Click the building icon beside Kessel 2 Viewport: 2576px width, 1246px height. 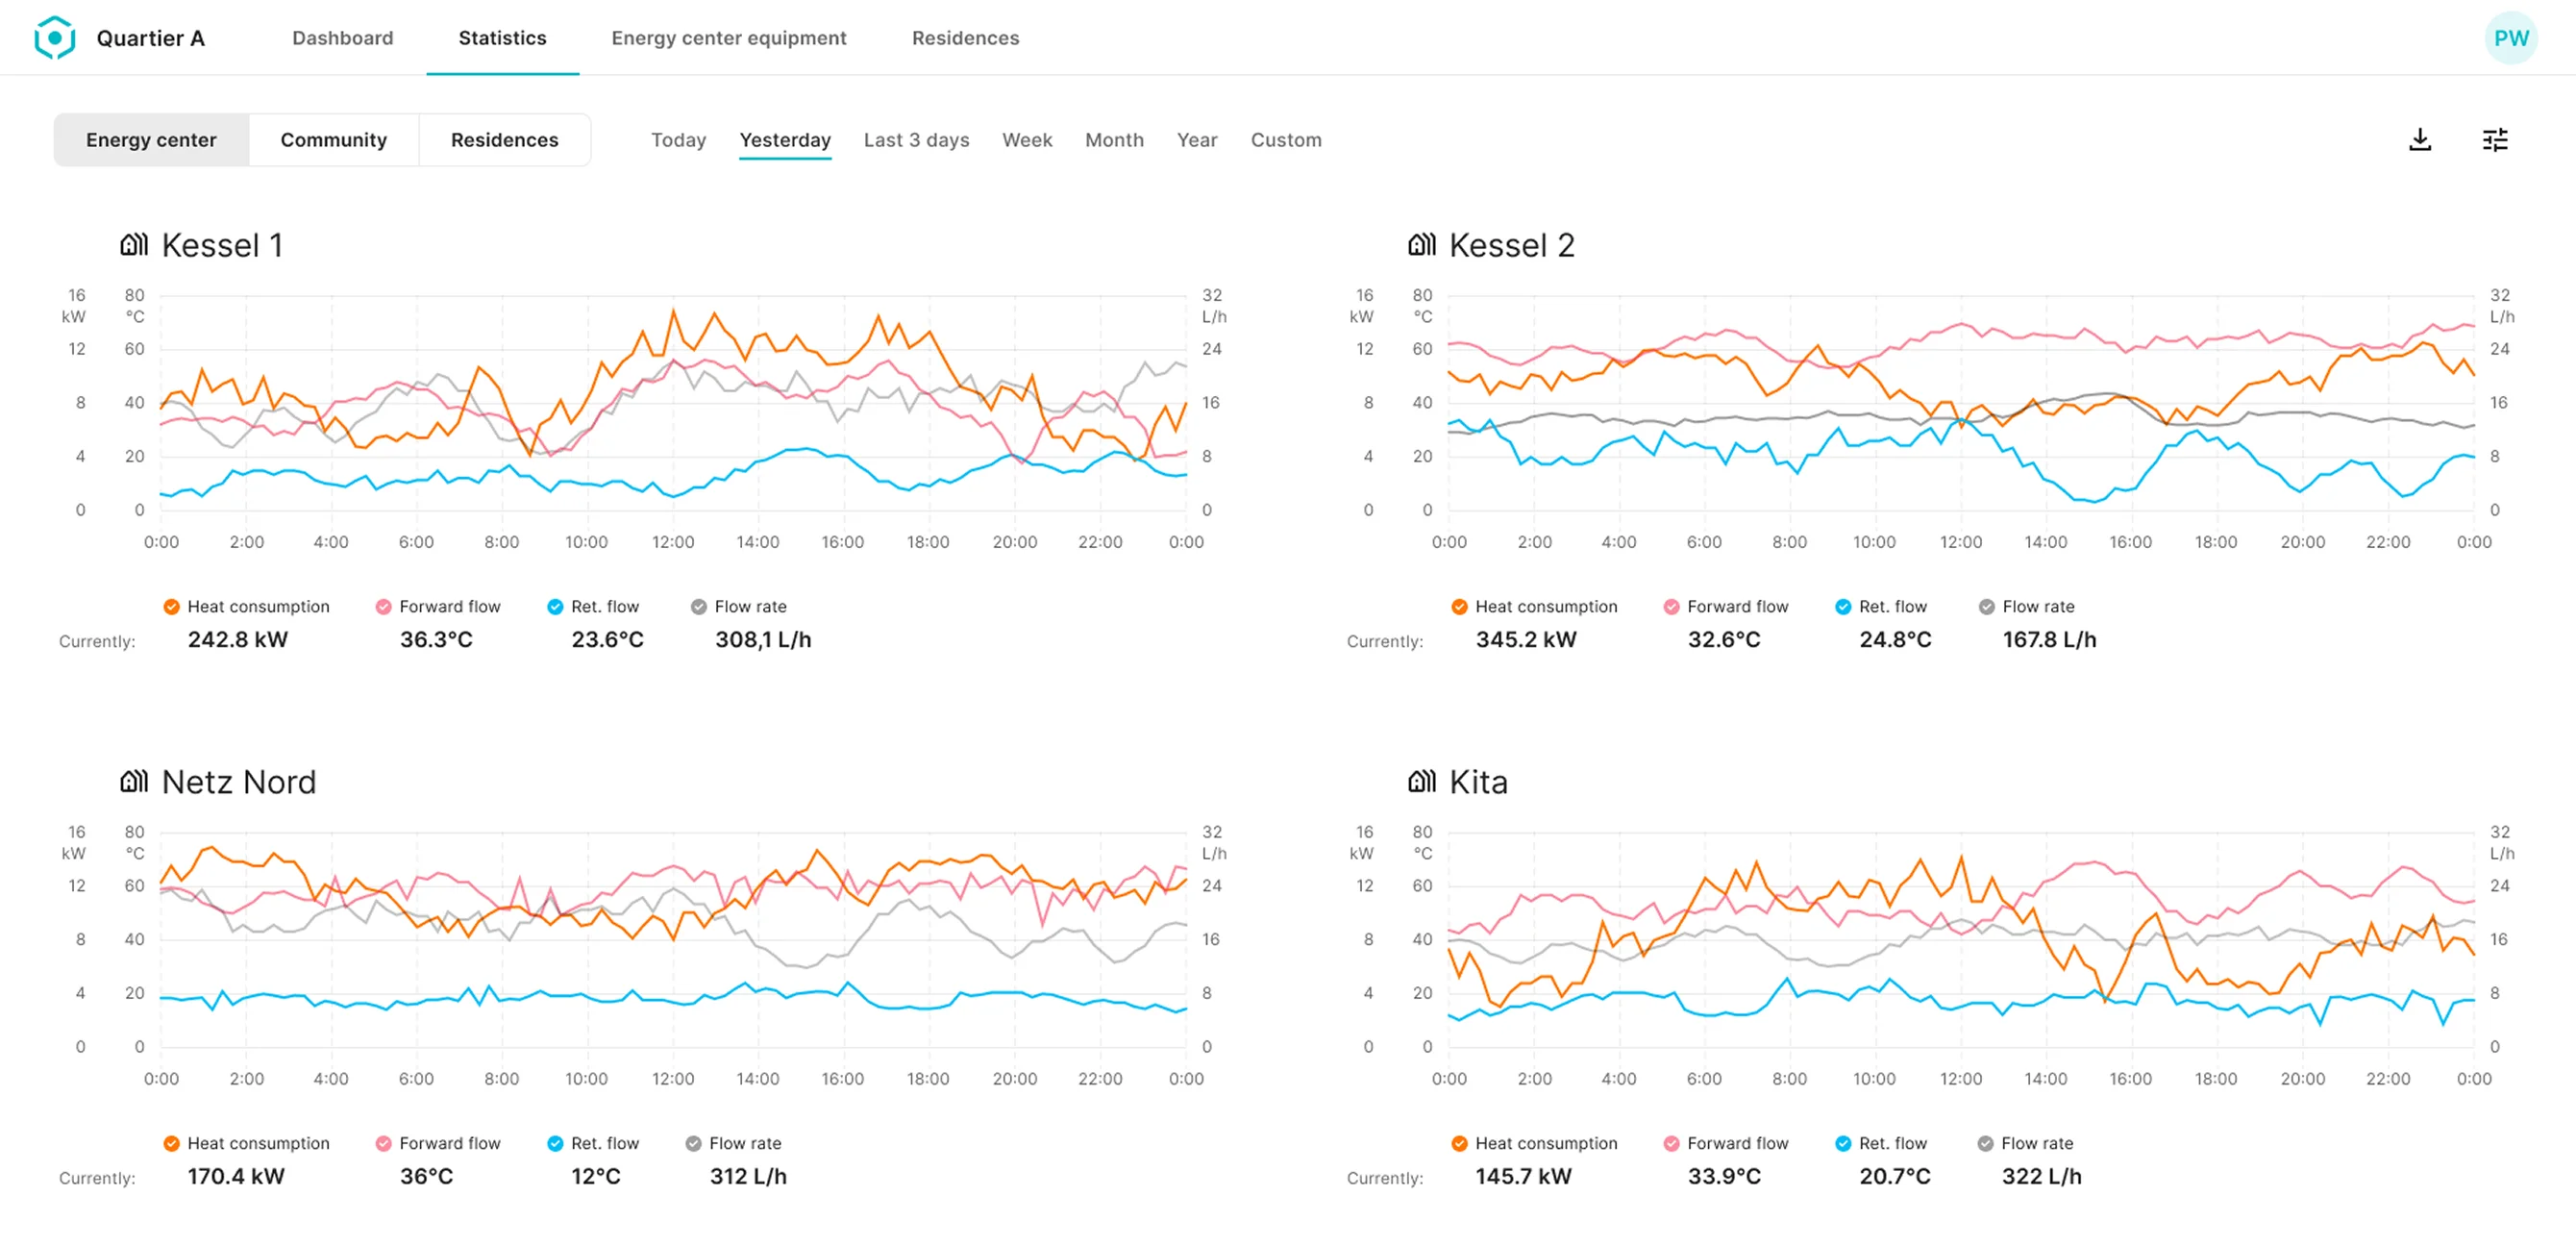click(1421, 245)
